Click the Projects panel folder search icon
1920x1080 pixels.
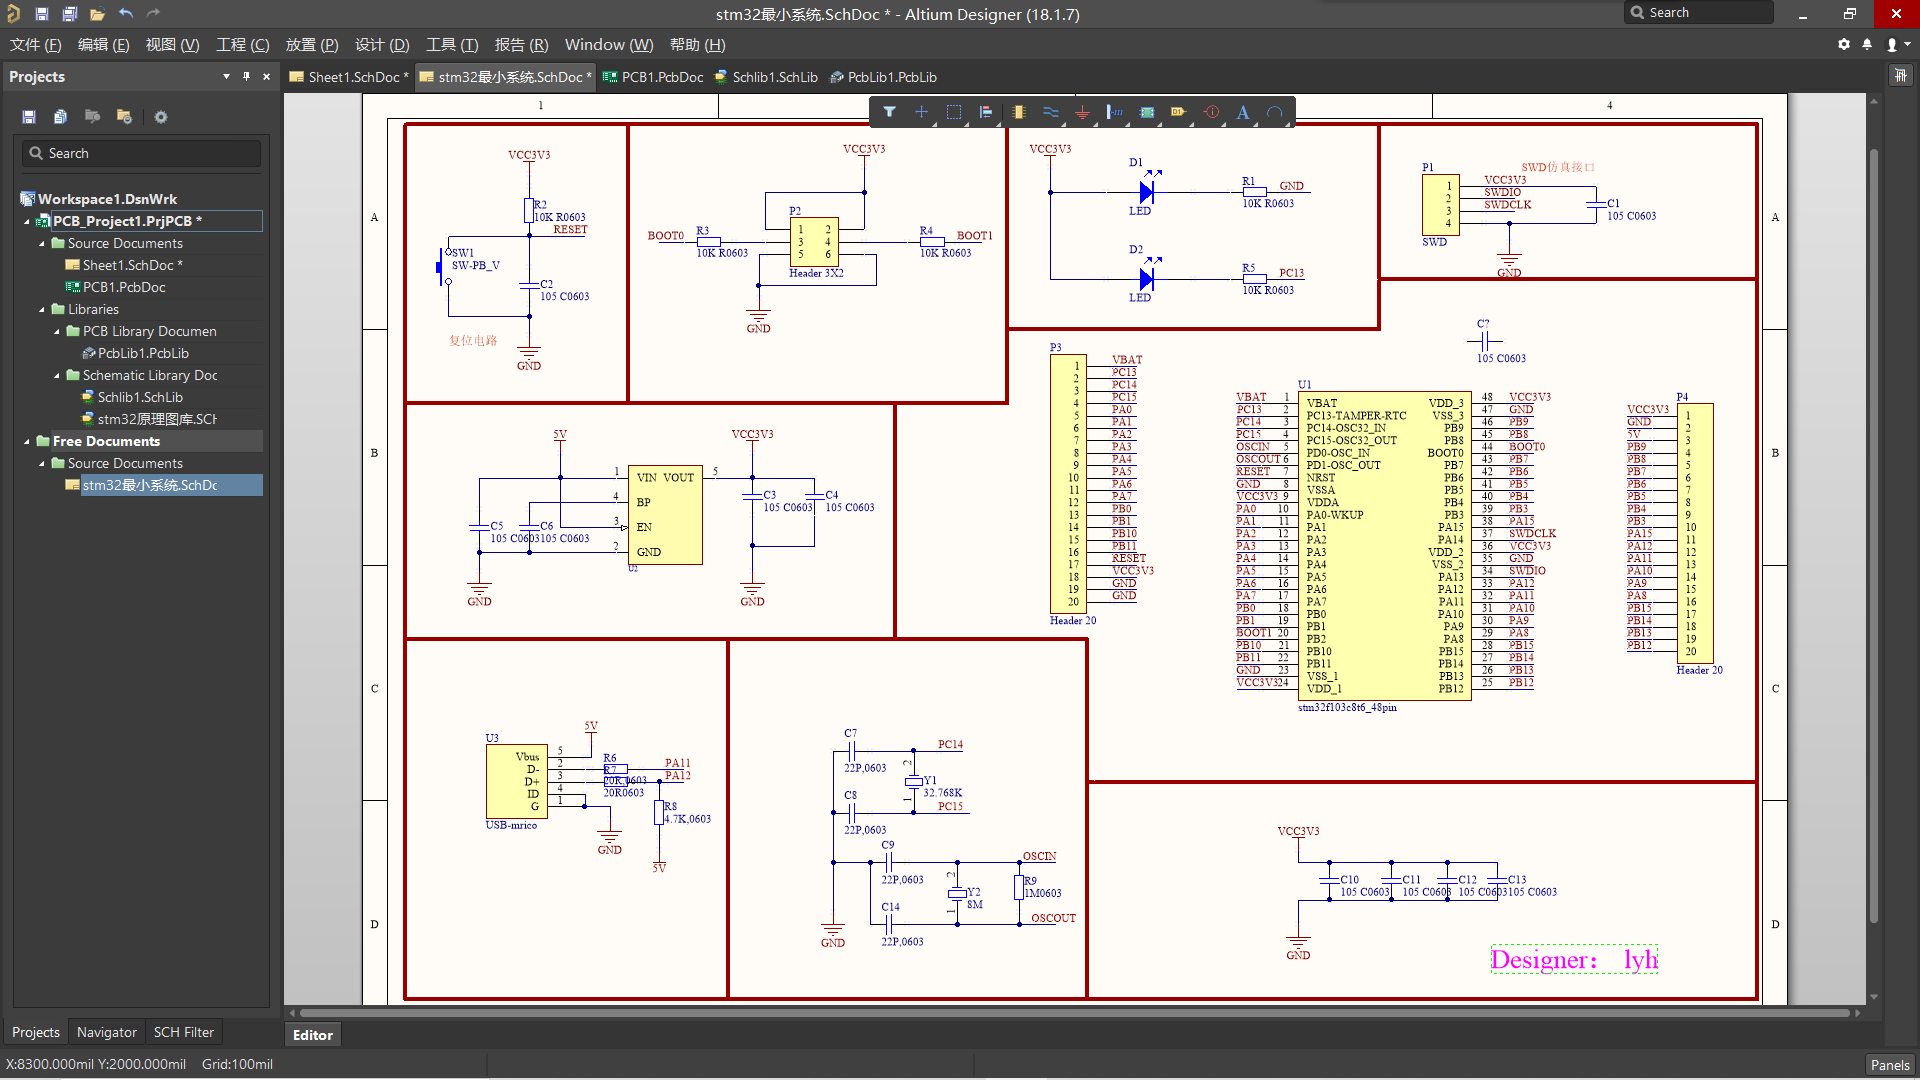(92, 117)
